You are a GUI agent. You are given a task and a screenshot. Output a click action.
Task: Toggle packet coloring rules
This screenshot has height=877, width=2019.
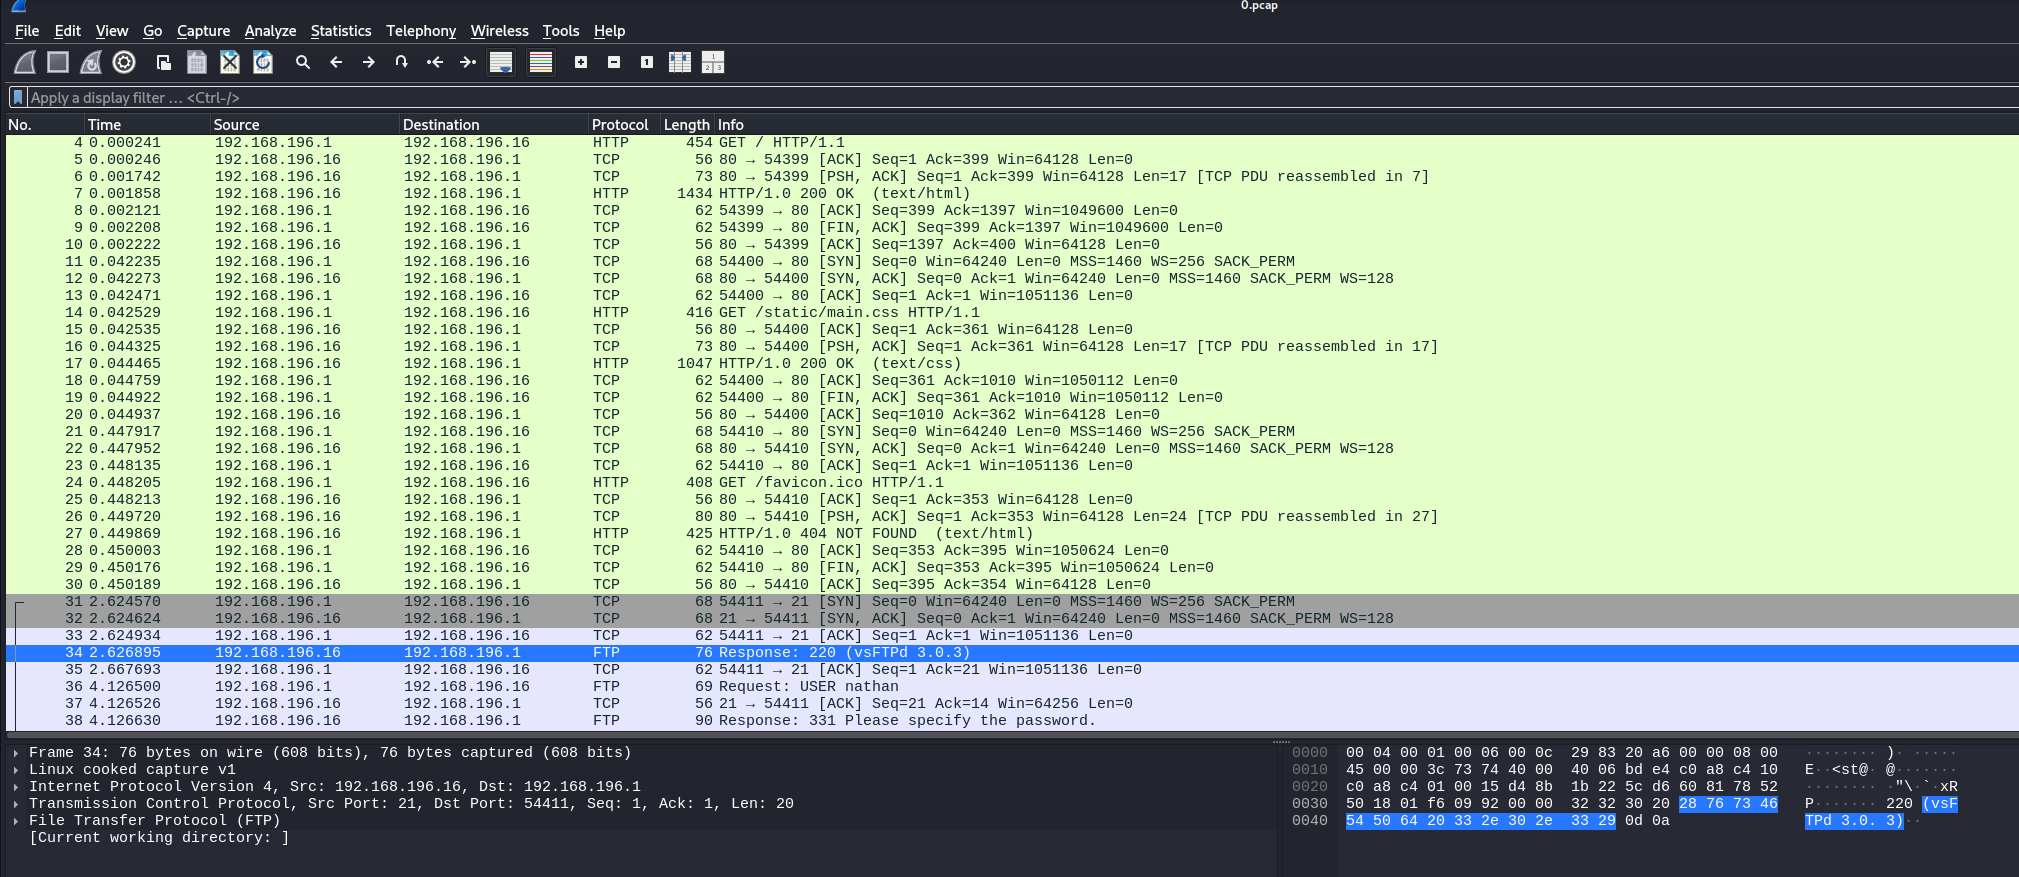pos(541,62)
